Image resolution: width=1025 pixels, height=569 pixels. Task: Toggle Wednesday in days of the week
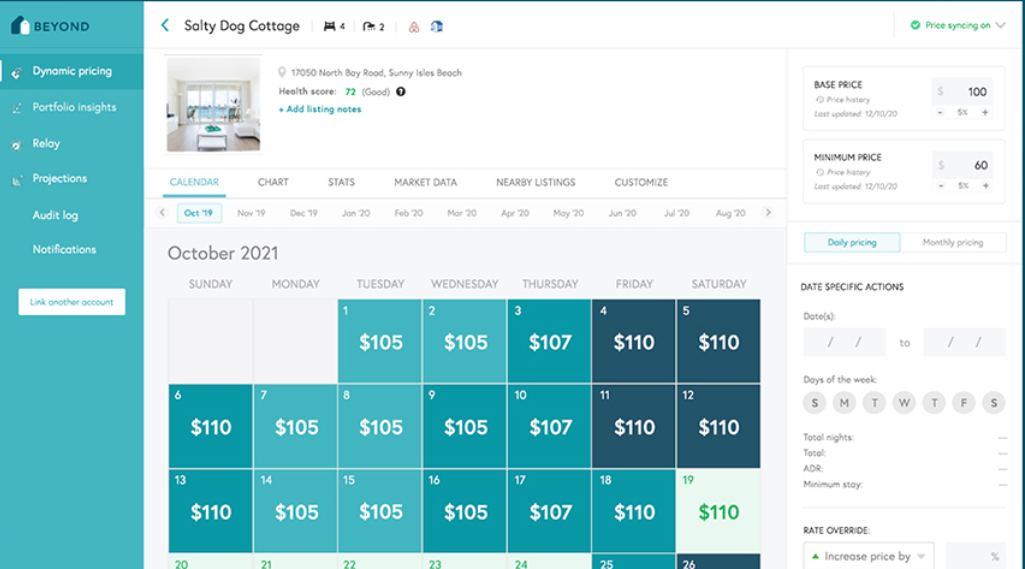click(x=904, y=403)
